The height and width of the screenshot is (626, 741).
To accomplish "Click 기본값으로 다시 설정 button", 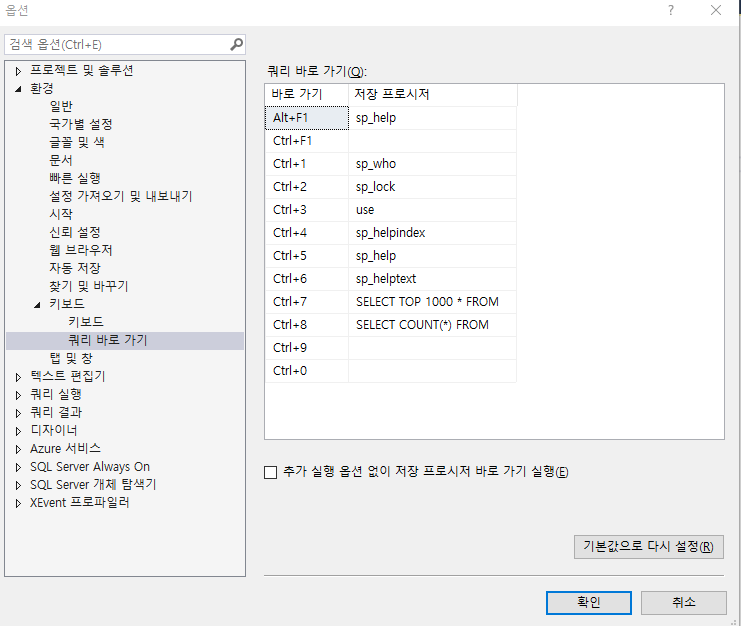I will pyautogui.click(x=649, y=547).
